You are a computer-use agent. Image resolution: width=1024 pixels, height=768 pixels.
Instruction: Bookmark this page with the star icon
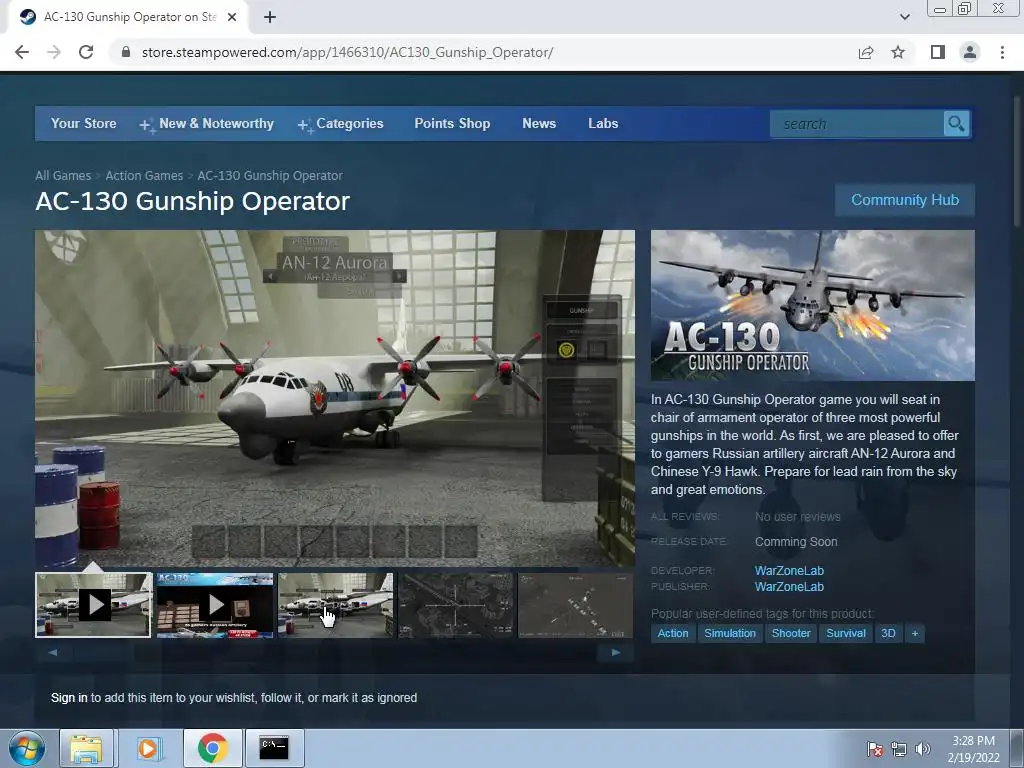[898, 52]
